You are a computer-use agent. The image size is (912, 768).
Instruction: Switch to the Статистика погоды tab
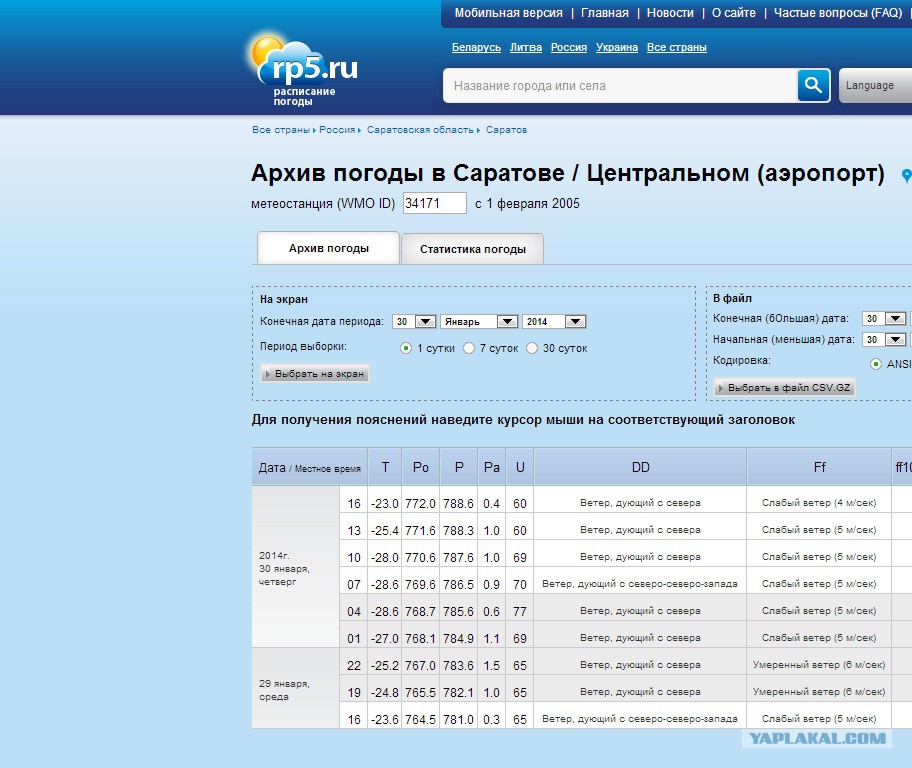[x=472, y=249]
